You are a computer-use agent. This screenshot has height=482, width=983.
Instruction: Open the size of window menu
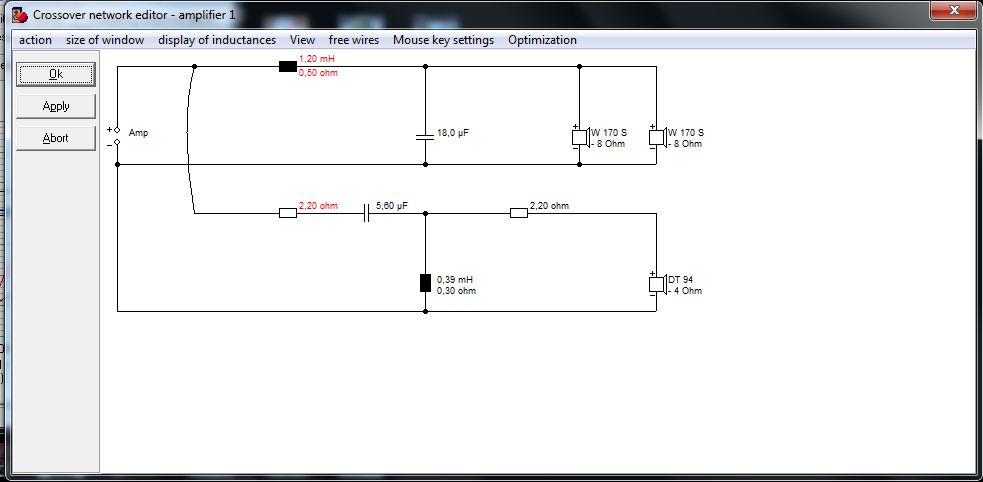click(x=105, y=40)
